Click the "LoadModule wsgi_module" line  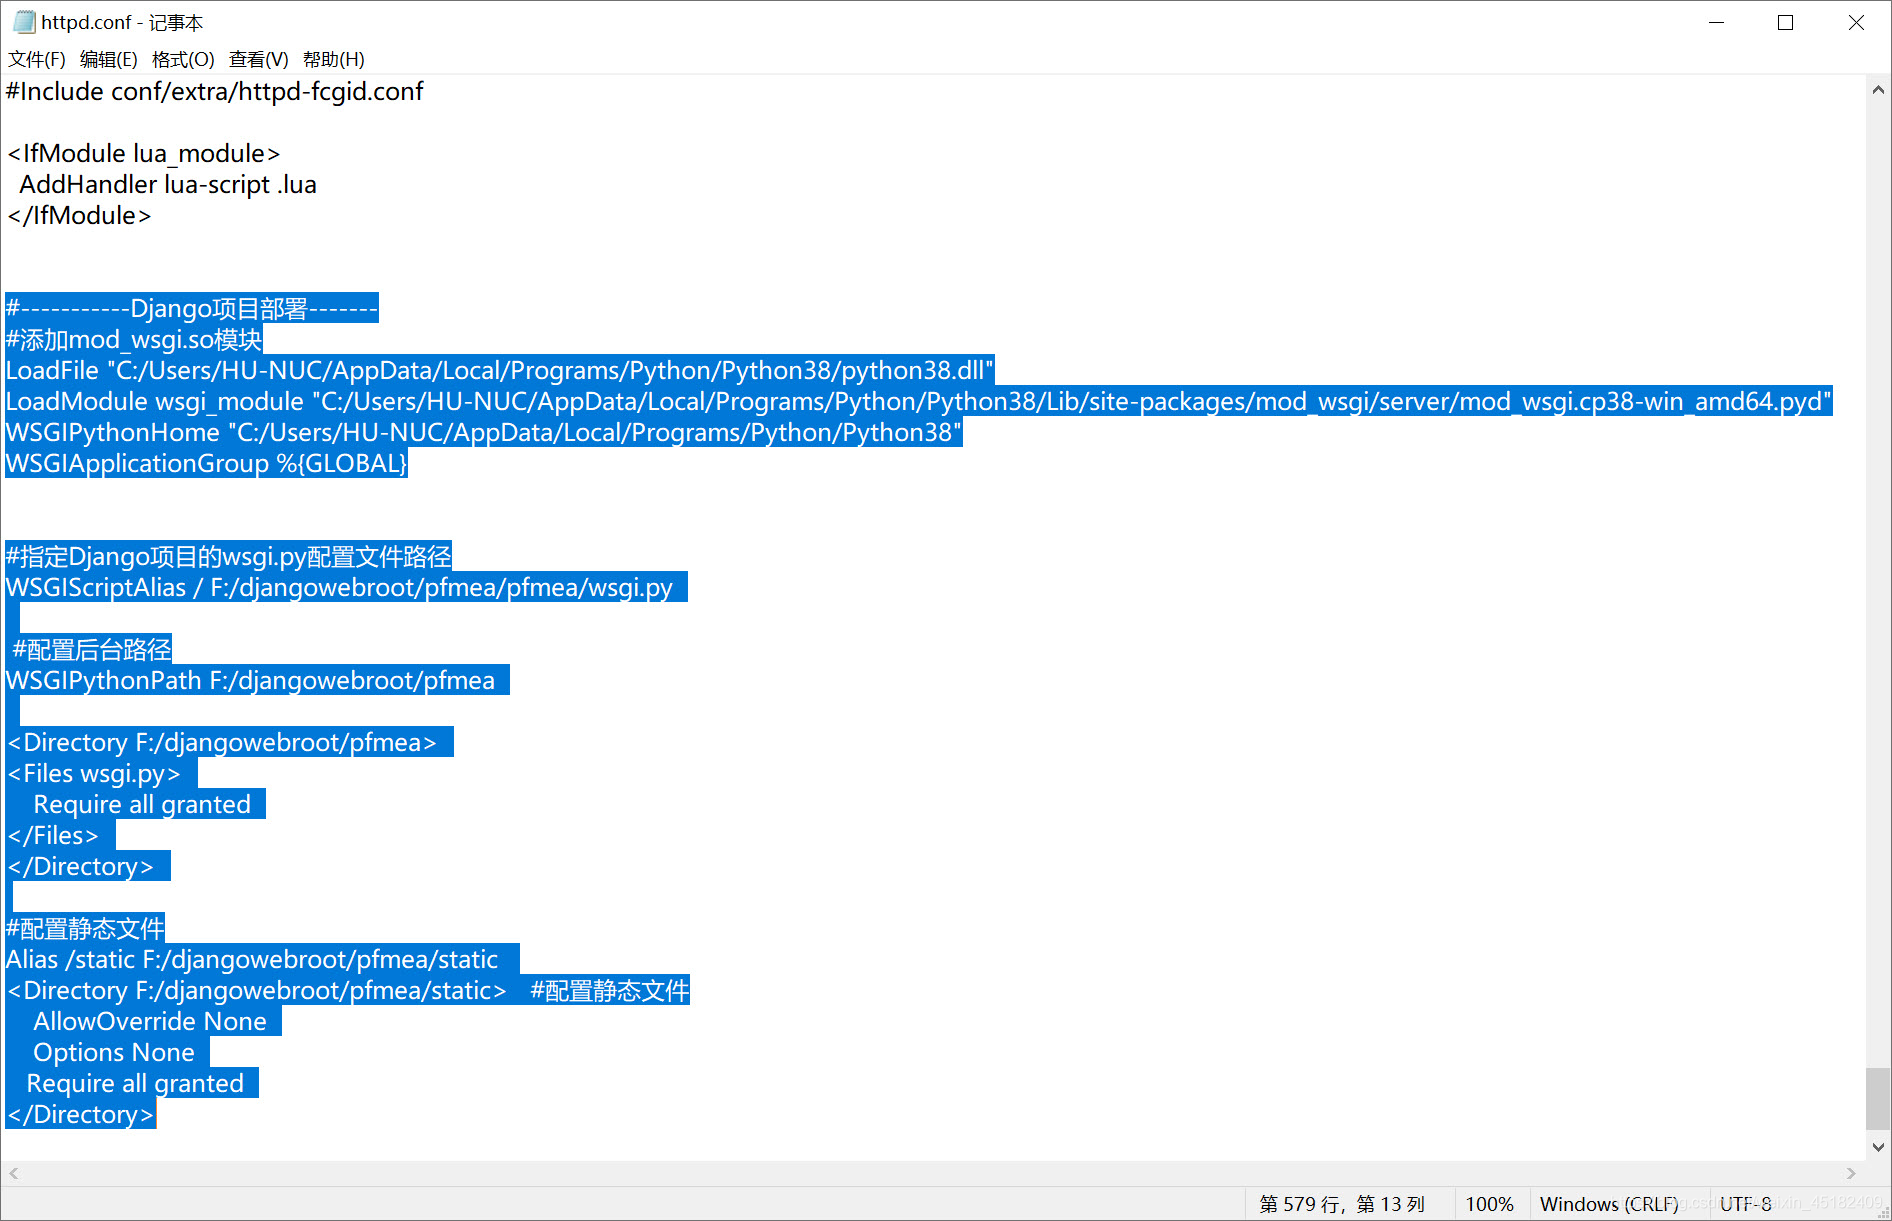coord(919,401)
